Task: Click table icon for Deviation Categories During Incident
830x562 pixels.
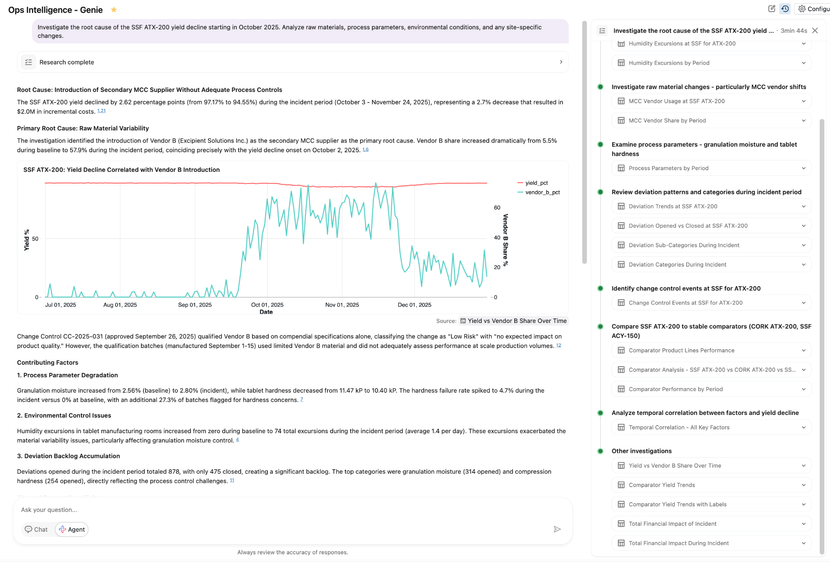Action: coord(621,265)
